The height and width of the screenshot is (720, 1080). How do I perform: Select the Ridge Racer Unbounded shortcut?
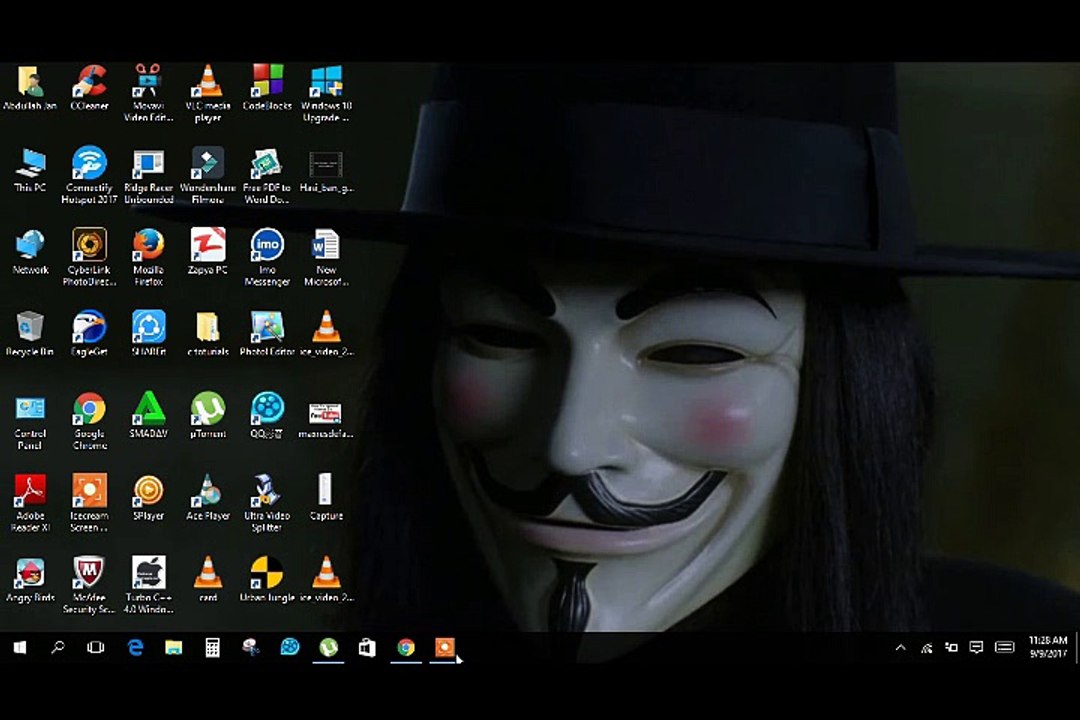click(x=148, y=175)
